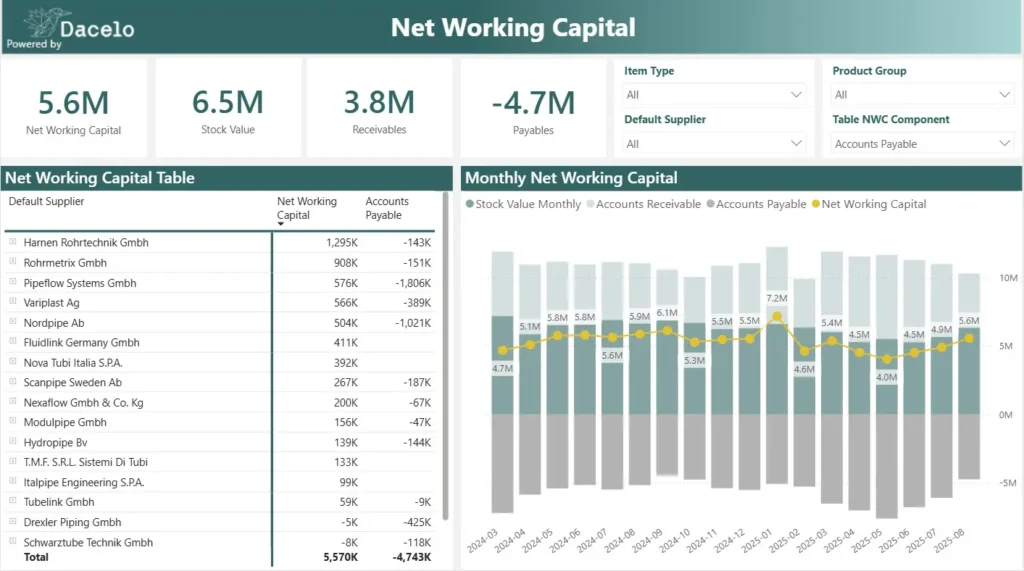Click plus icon beside Scanpipe Sweden Ab
Viewport: 1024px width, 571px height.
[13, 382]
